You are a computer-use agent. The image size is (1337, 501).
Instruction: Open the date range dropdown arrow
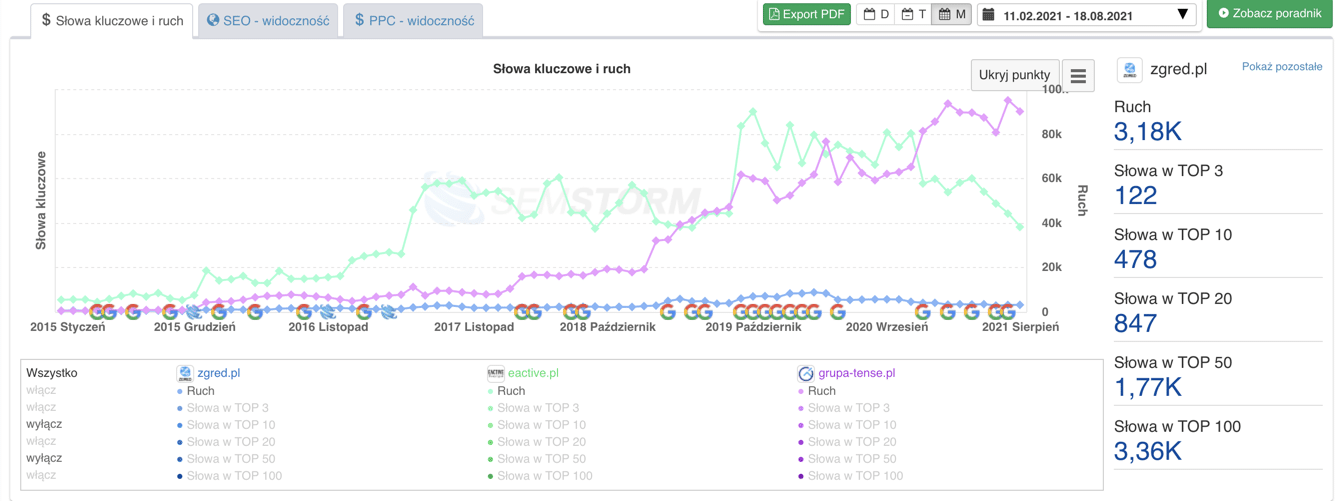tap(1182, 15)
